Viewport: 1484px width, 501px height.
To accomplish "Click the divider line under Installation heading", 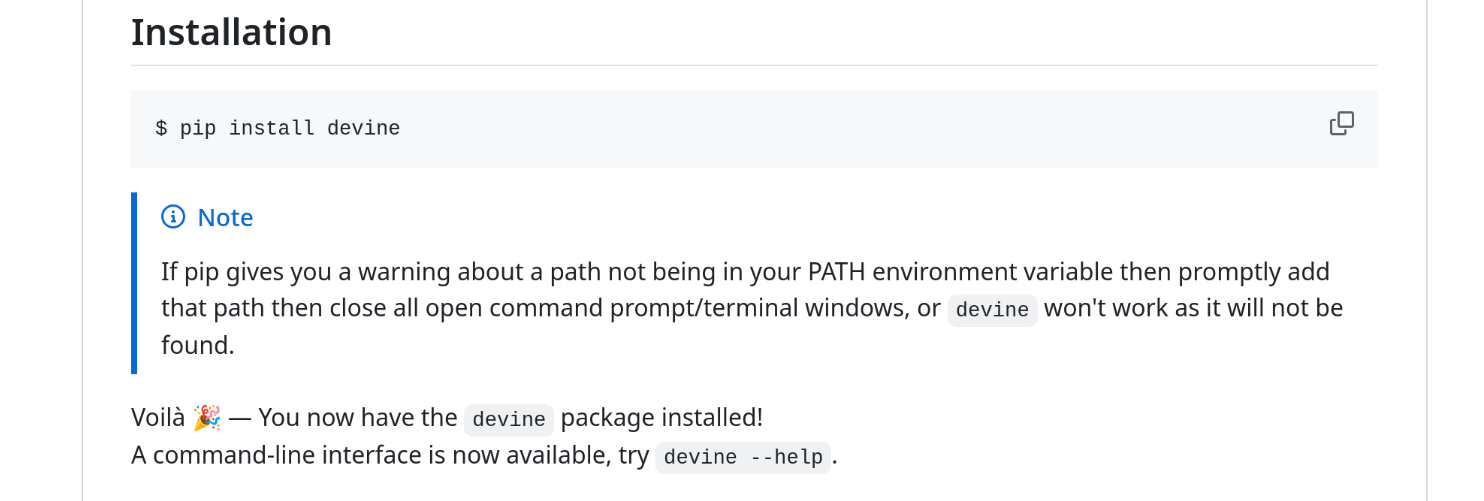I will tap(754, 66).
